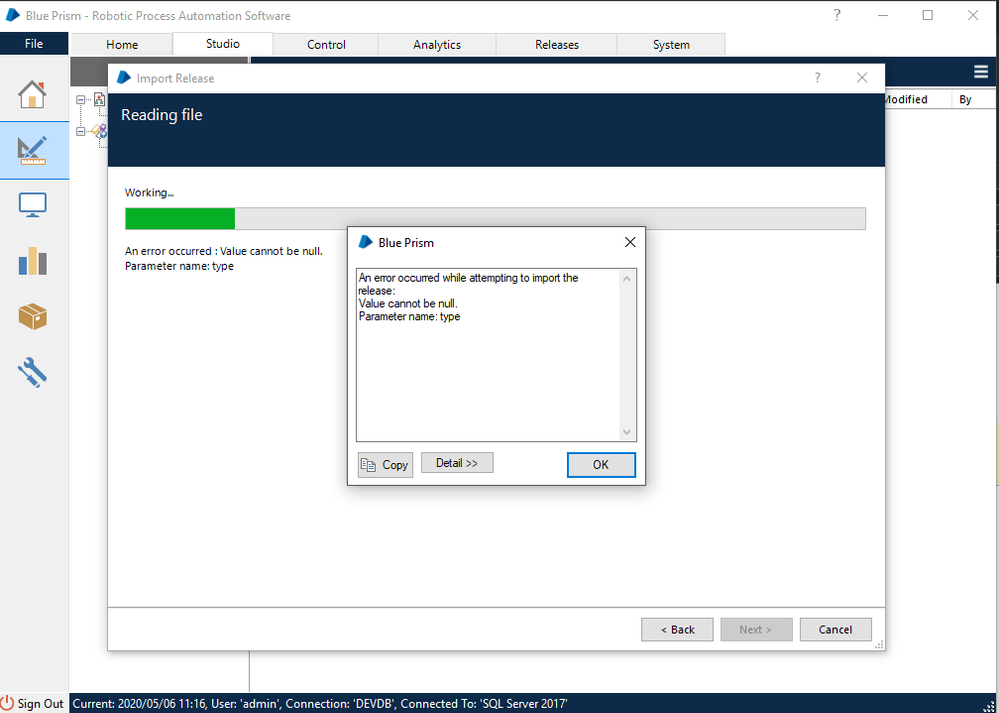This screenshot has width=999, height=713.
Task: Collapse the second tree node in Studio panel
Action: 80,131
